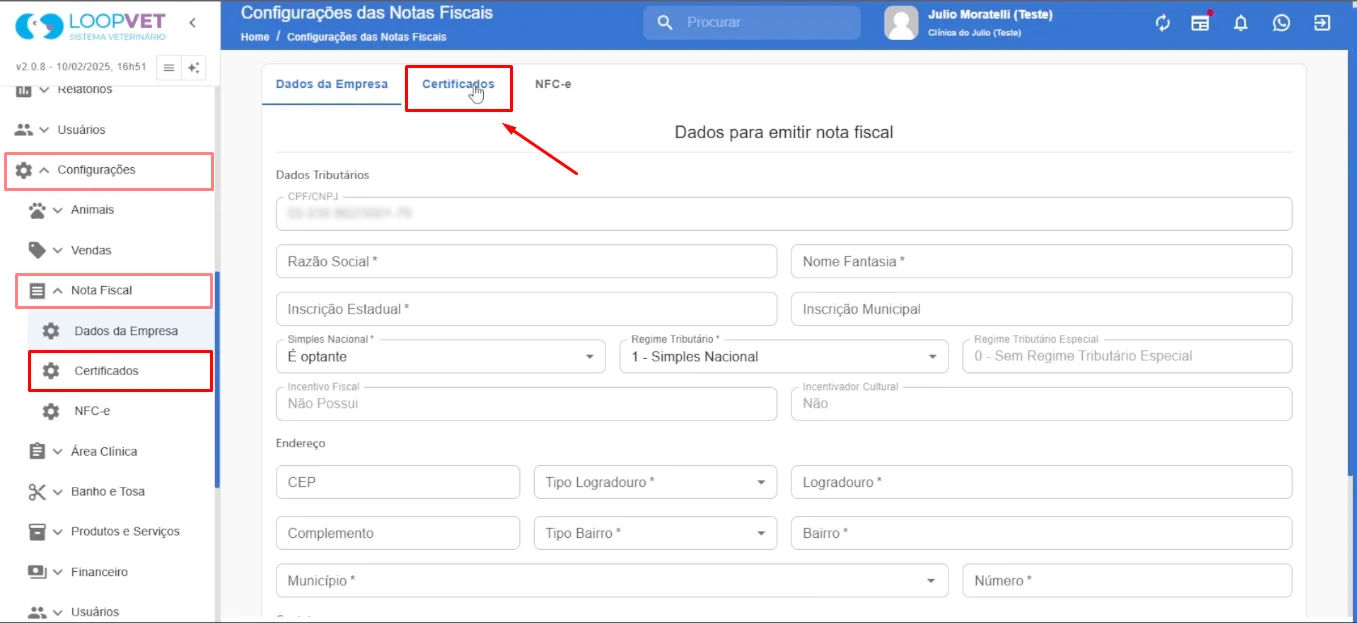
Task: Open the notifications bell
Action: [x=1241, y=23]
